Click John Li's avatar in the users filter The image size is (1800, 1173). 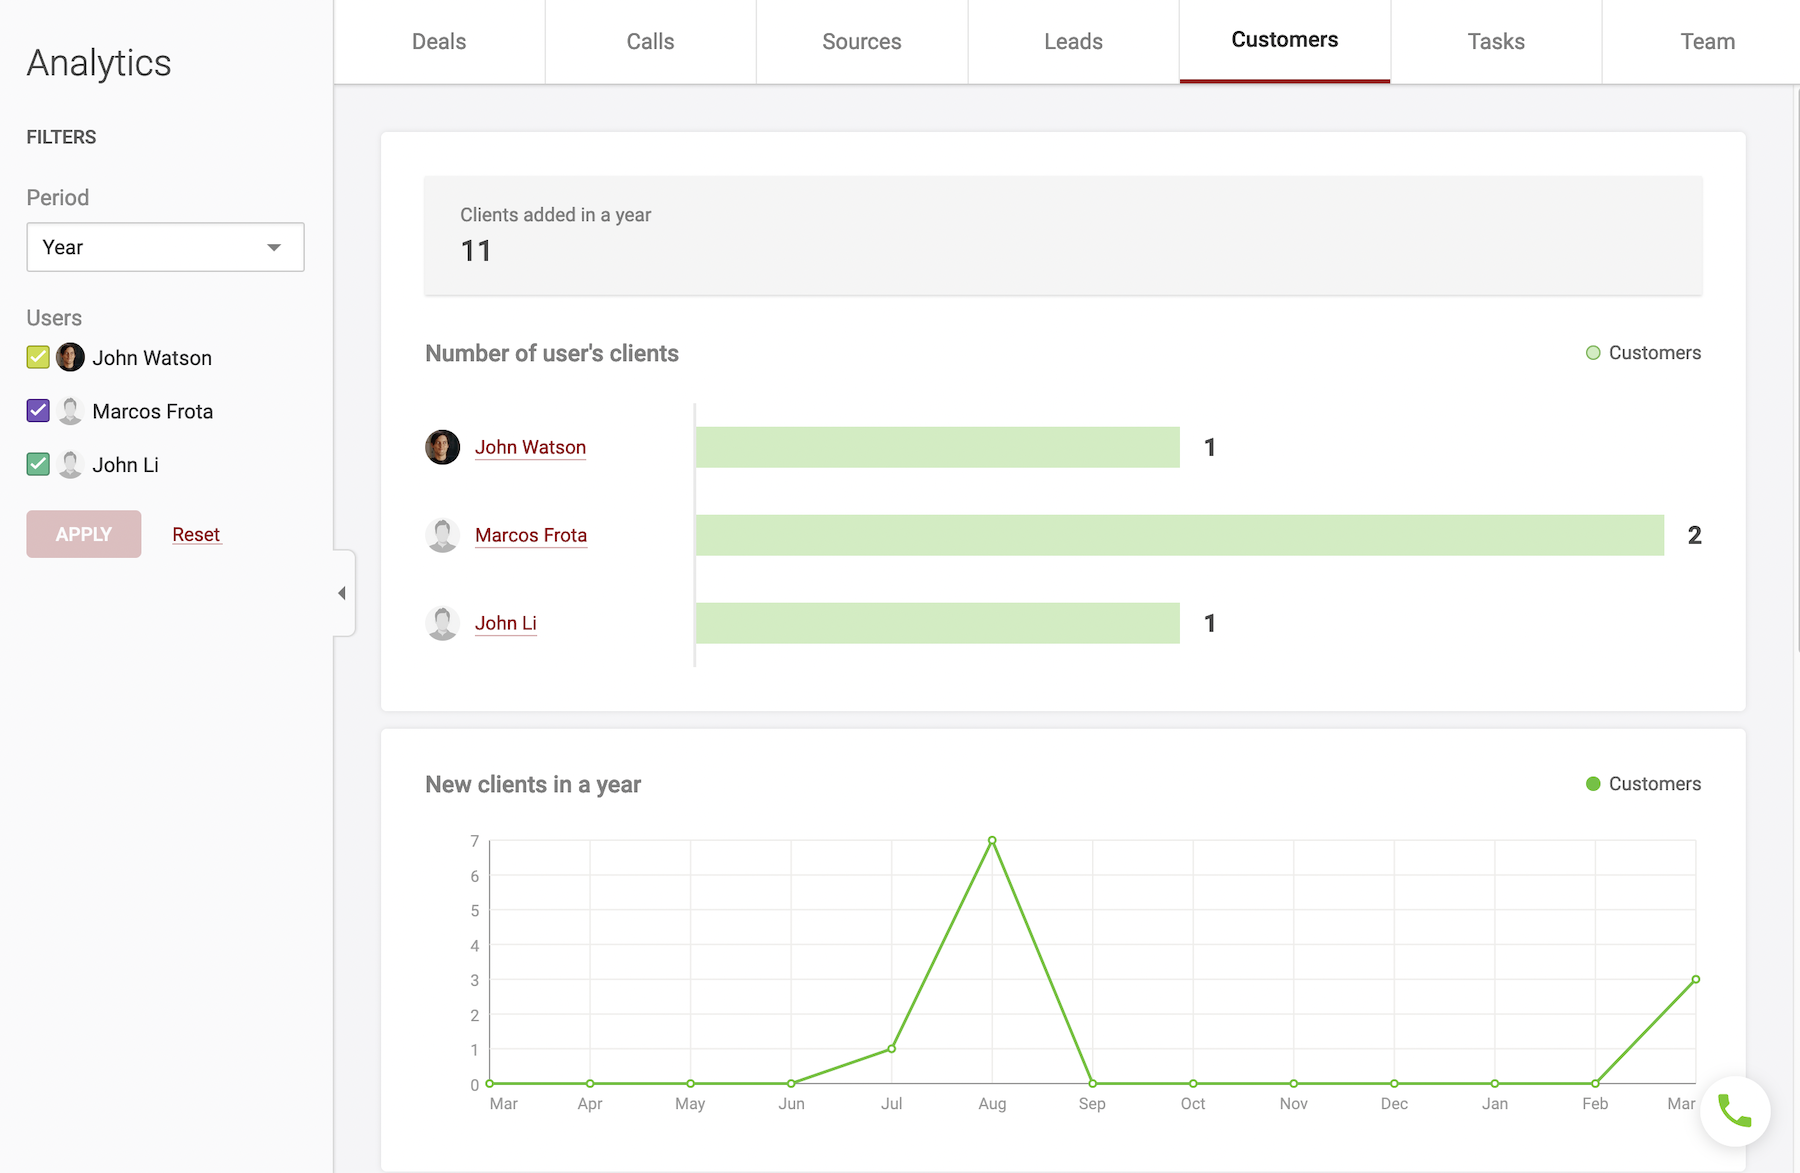click(x=70, y=464)
